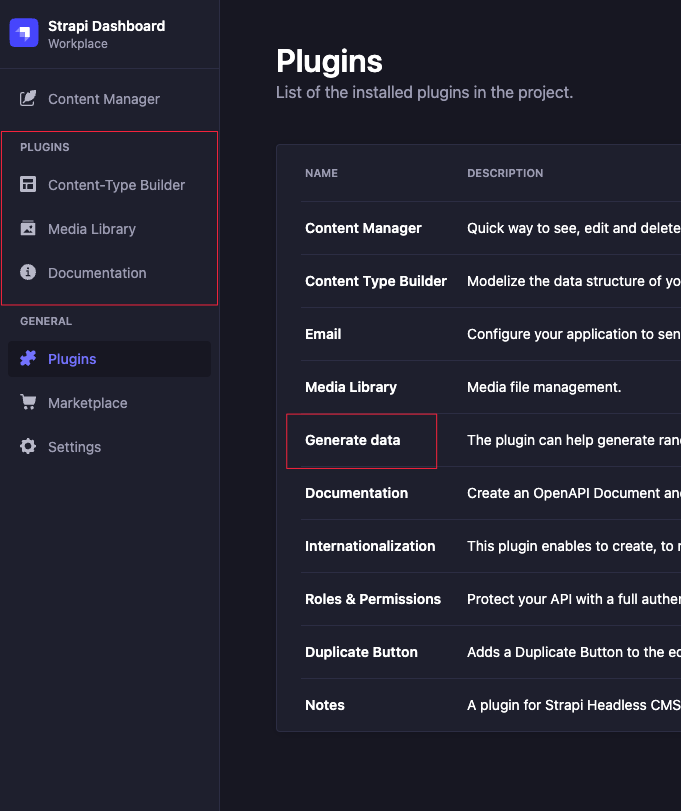Click the PLUGINS sidebar section label
Viewport: 681px width, 811px height.
[x=44, y=147]
